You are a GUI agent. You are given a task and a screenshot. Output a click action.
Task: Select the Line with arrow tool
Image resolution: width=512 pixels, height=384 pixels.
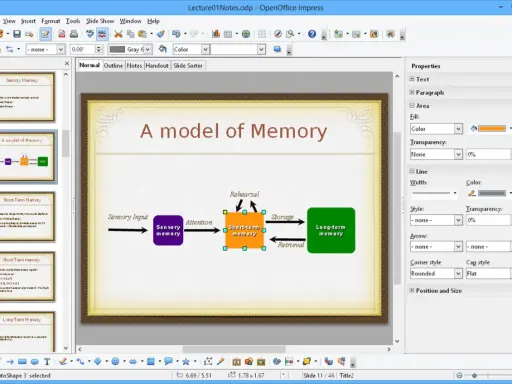10,362
